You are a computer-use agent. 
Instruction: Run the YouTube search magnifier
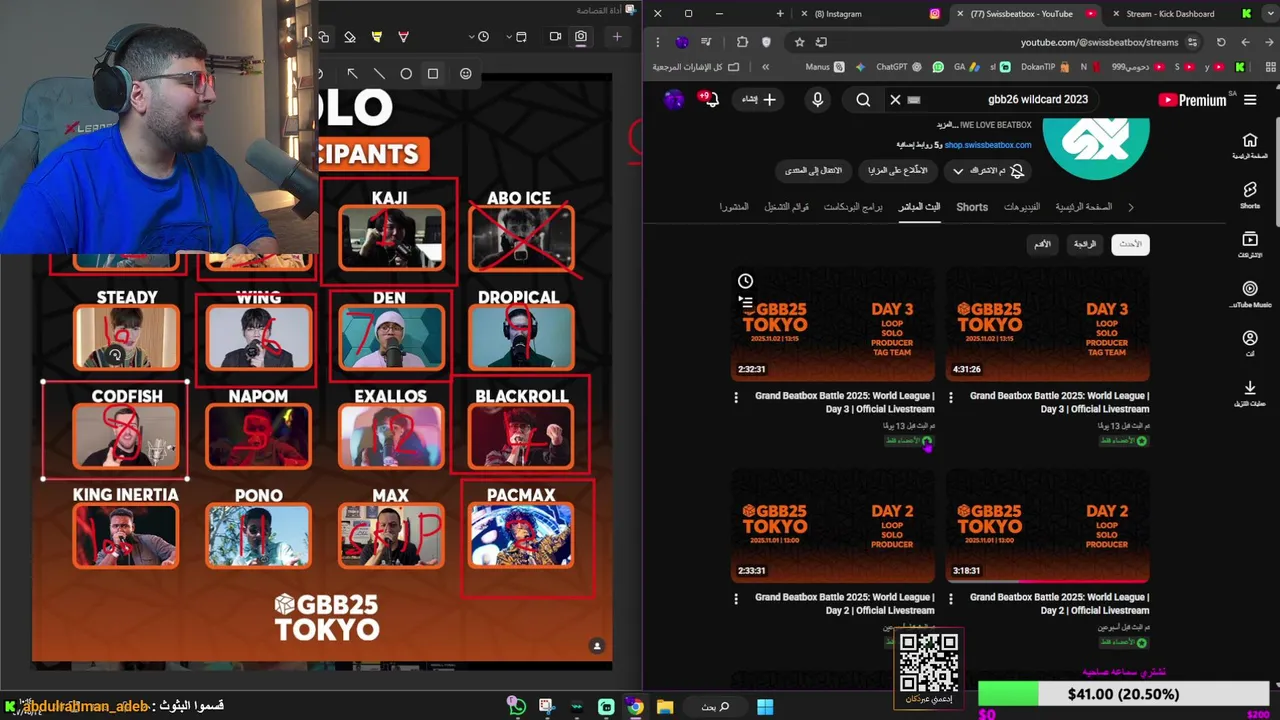863,100
